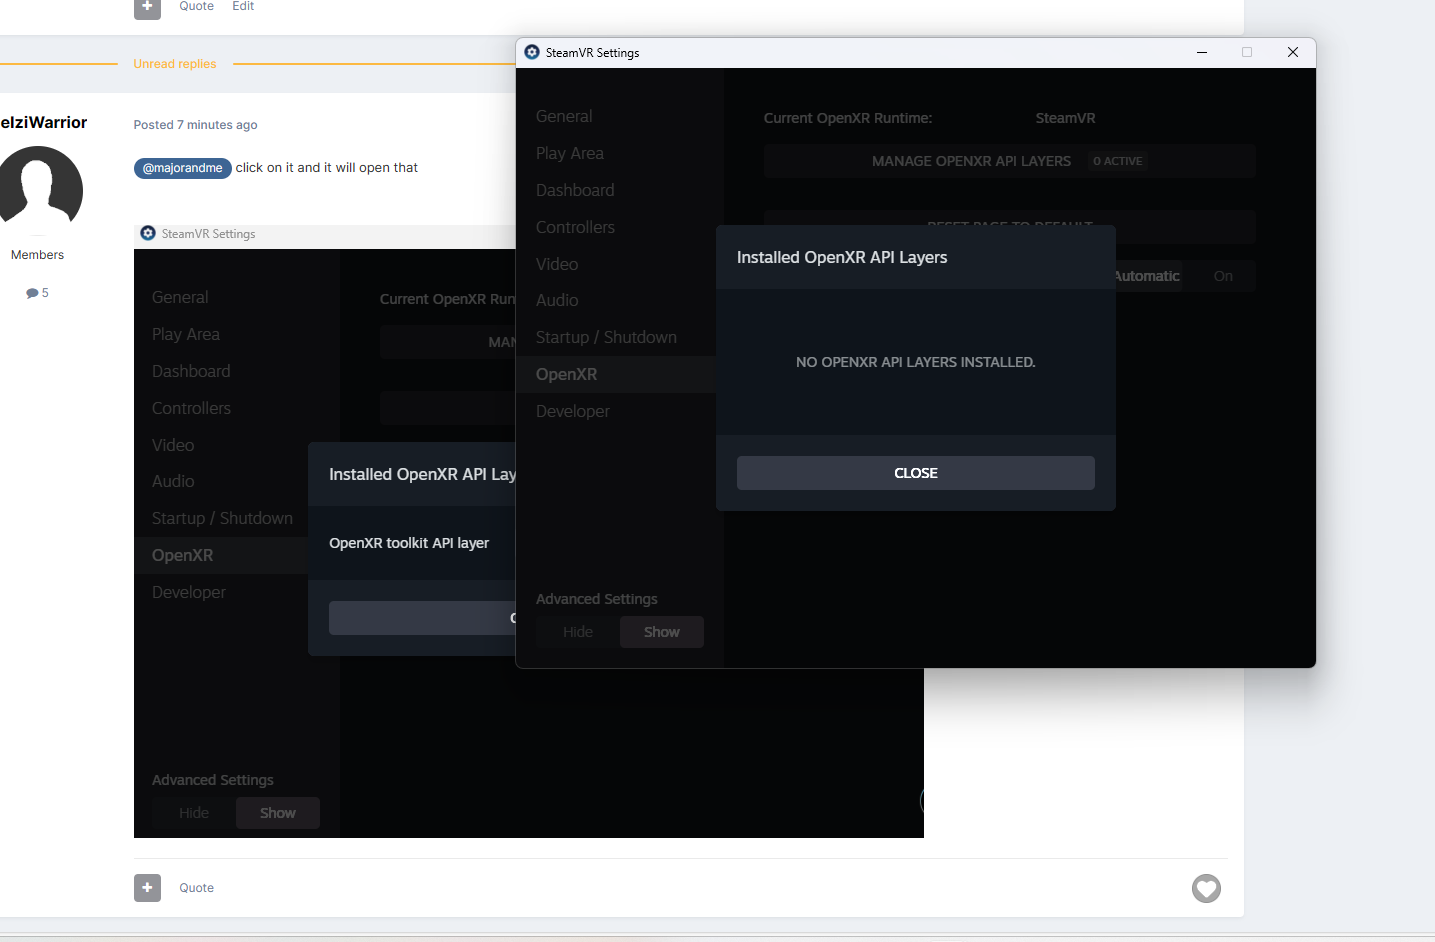Close the Installed OpenXR API Layers dialog
1435x942 pixels.
tap(916, 473)
